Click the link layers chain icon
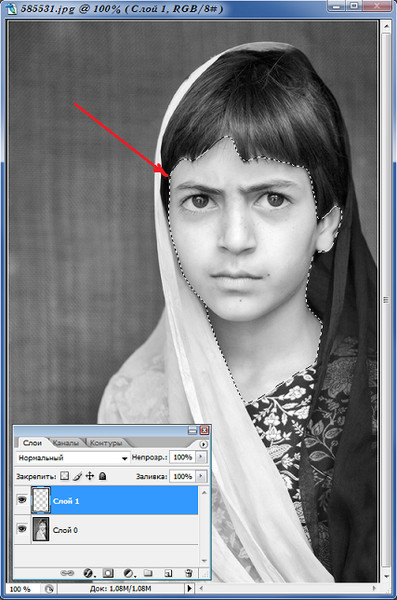This screenshot has height=600, width=397. point(67,573)
